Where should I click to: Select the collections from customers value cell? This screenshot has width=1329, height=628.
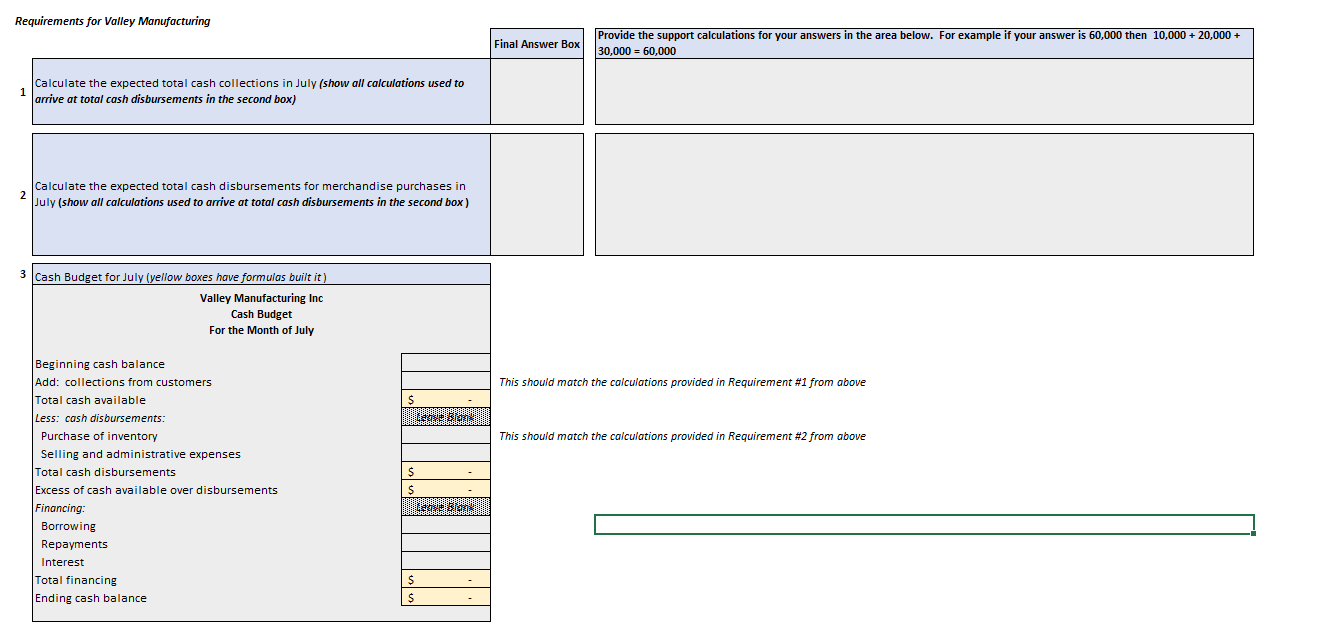pyautogui.click(x=446, y=381)
